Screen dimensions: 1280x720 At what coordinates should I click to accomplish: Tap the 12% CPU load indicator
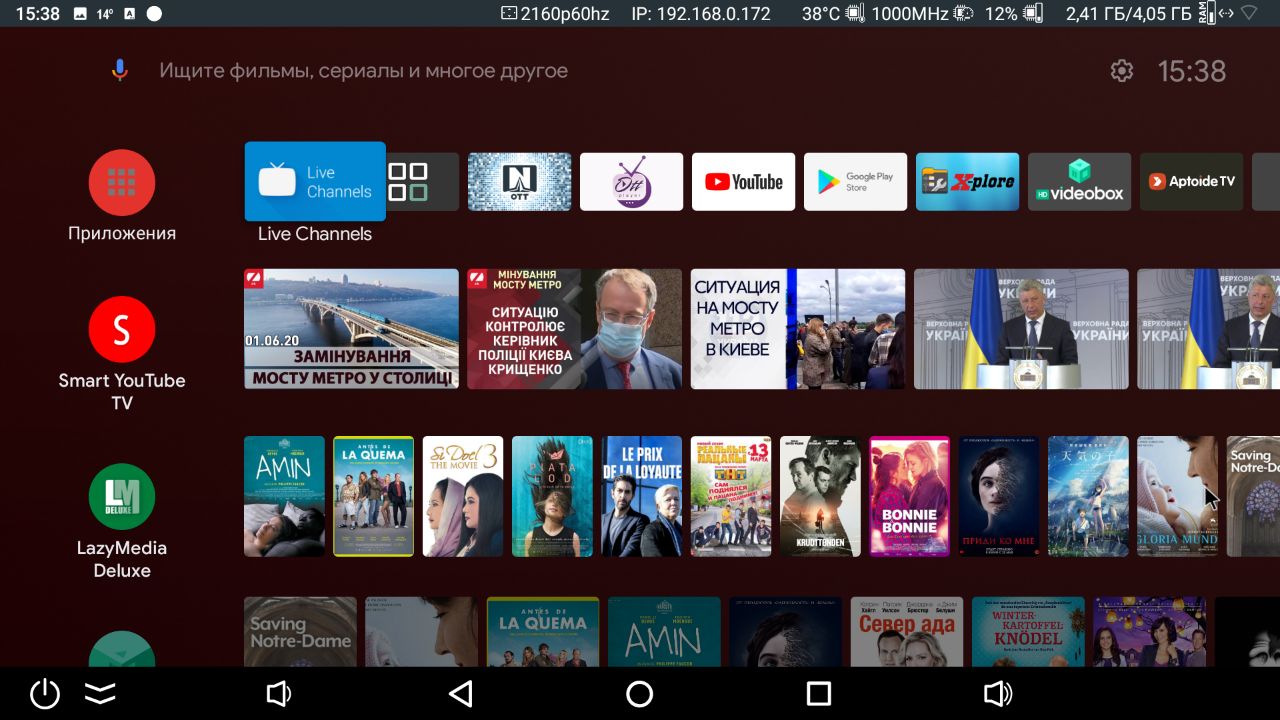(1013, 14)
